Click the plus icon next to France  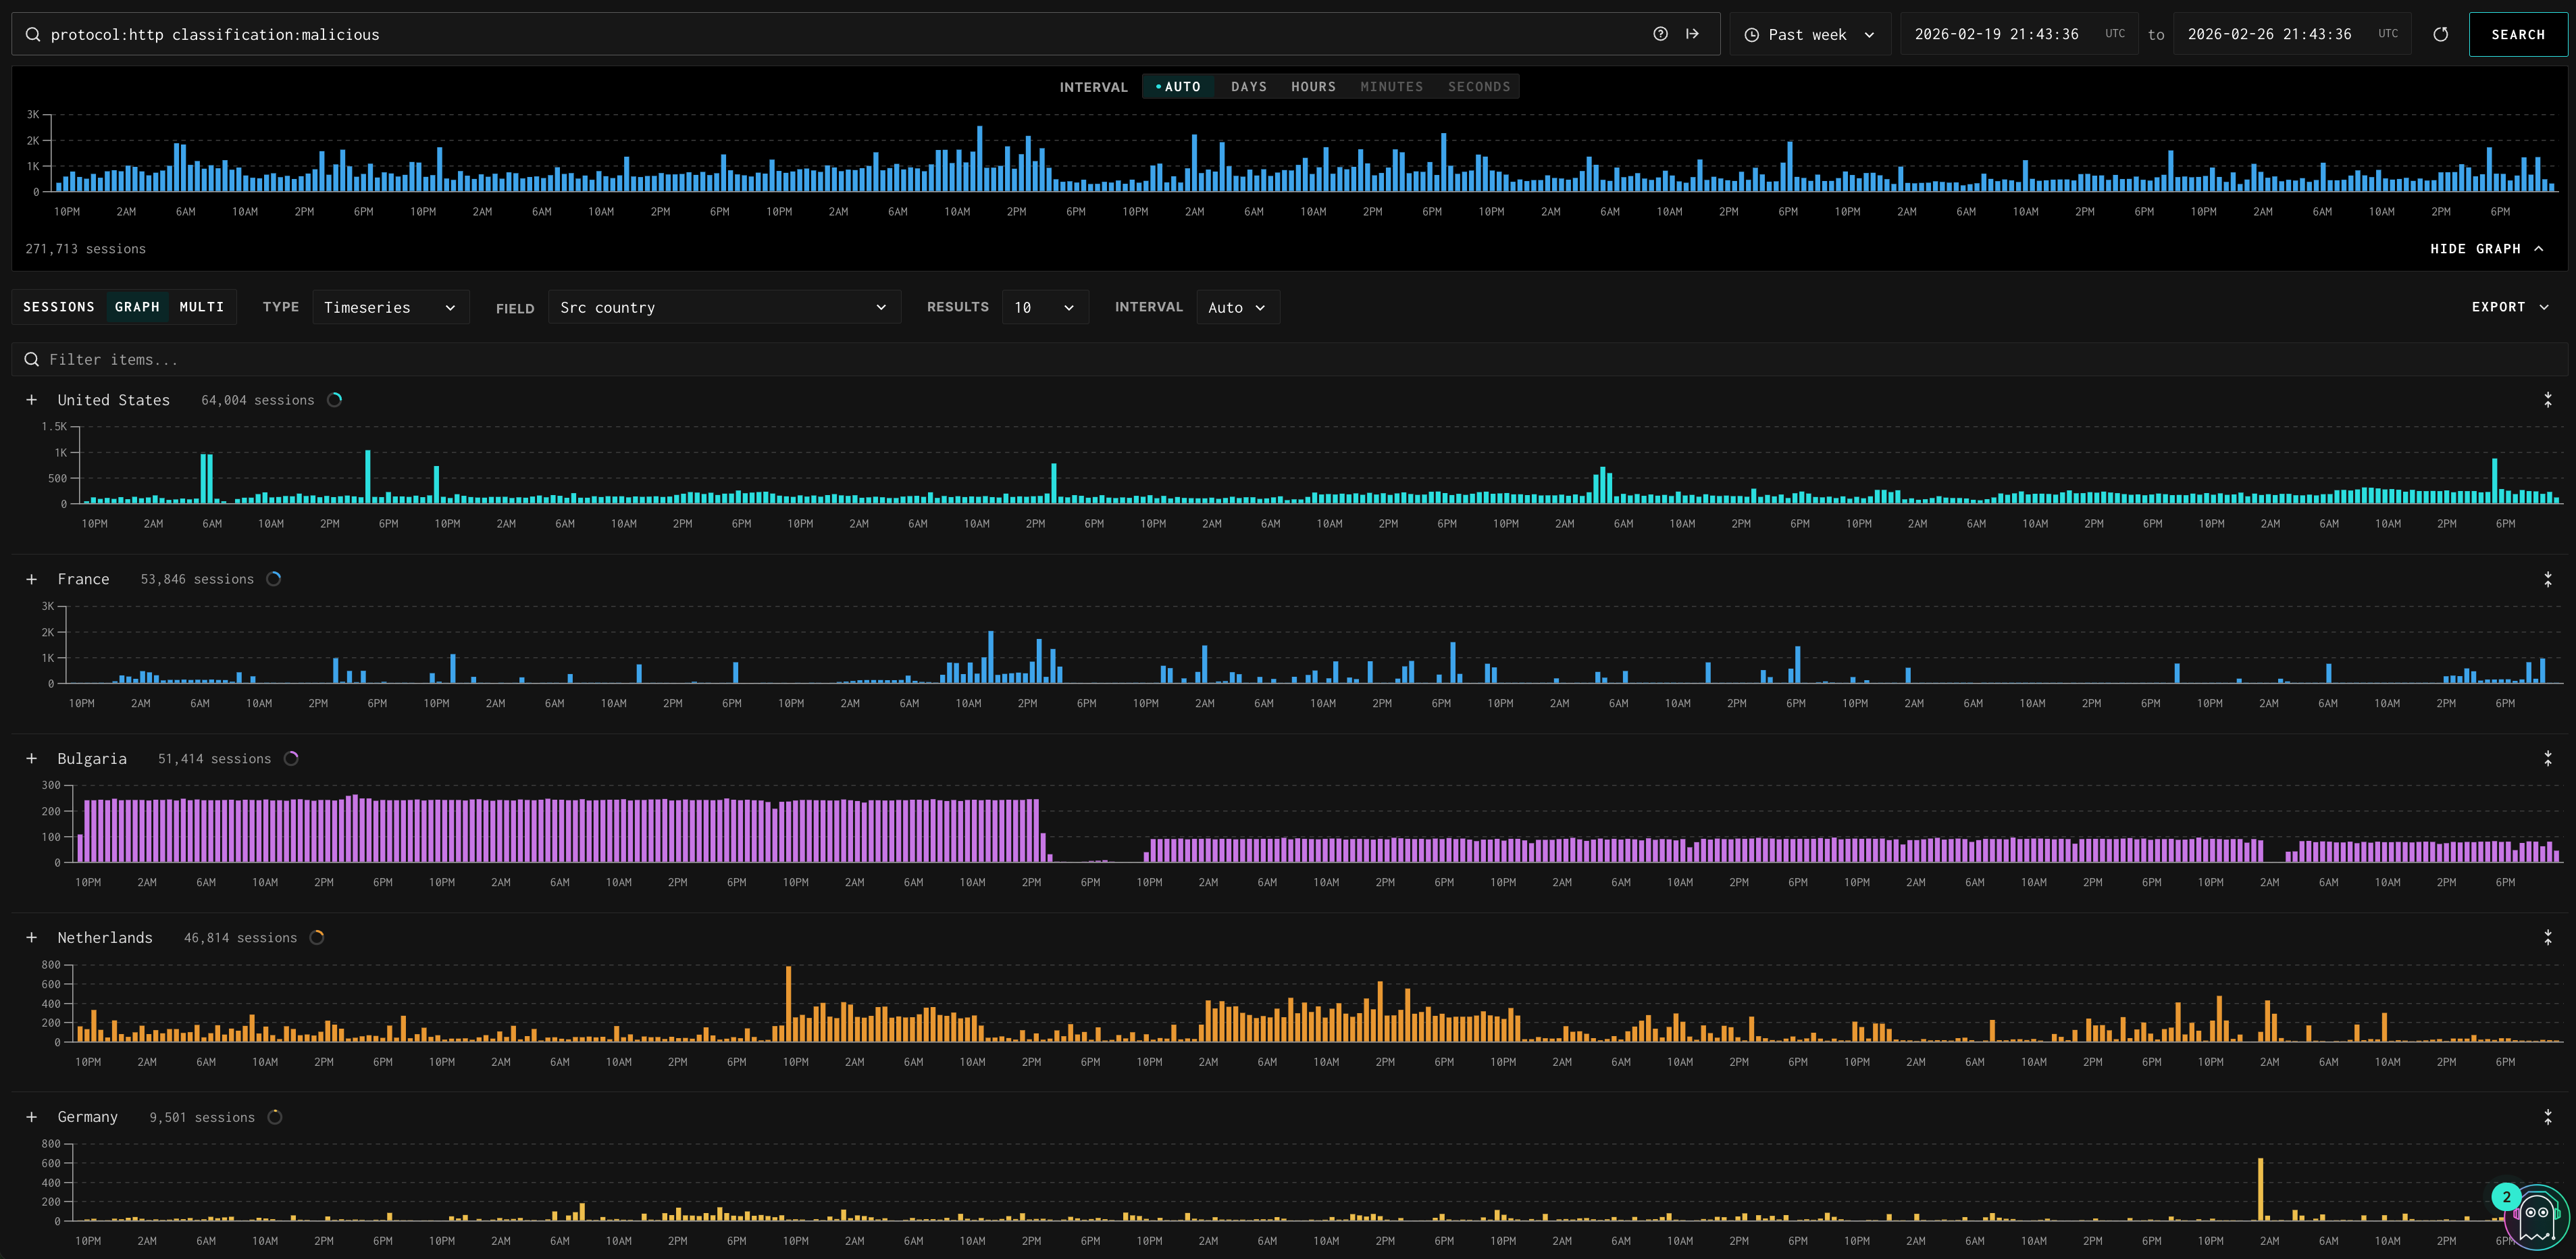(32, 580)
